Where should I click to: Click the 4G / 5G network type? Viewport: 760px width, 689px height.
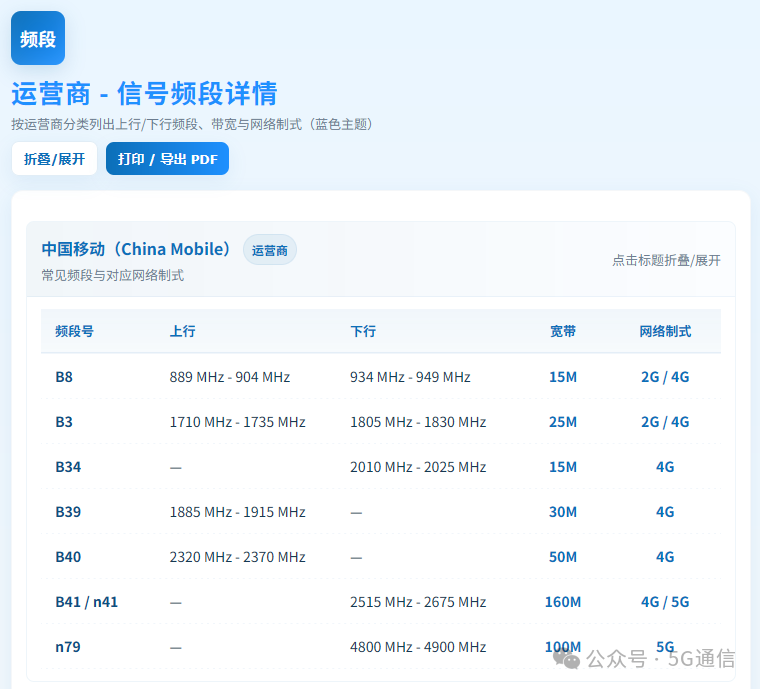coord(665,602)
